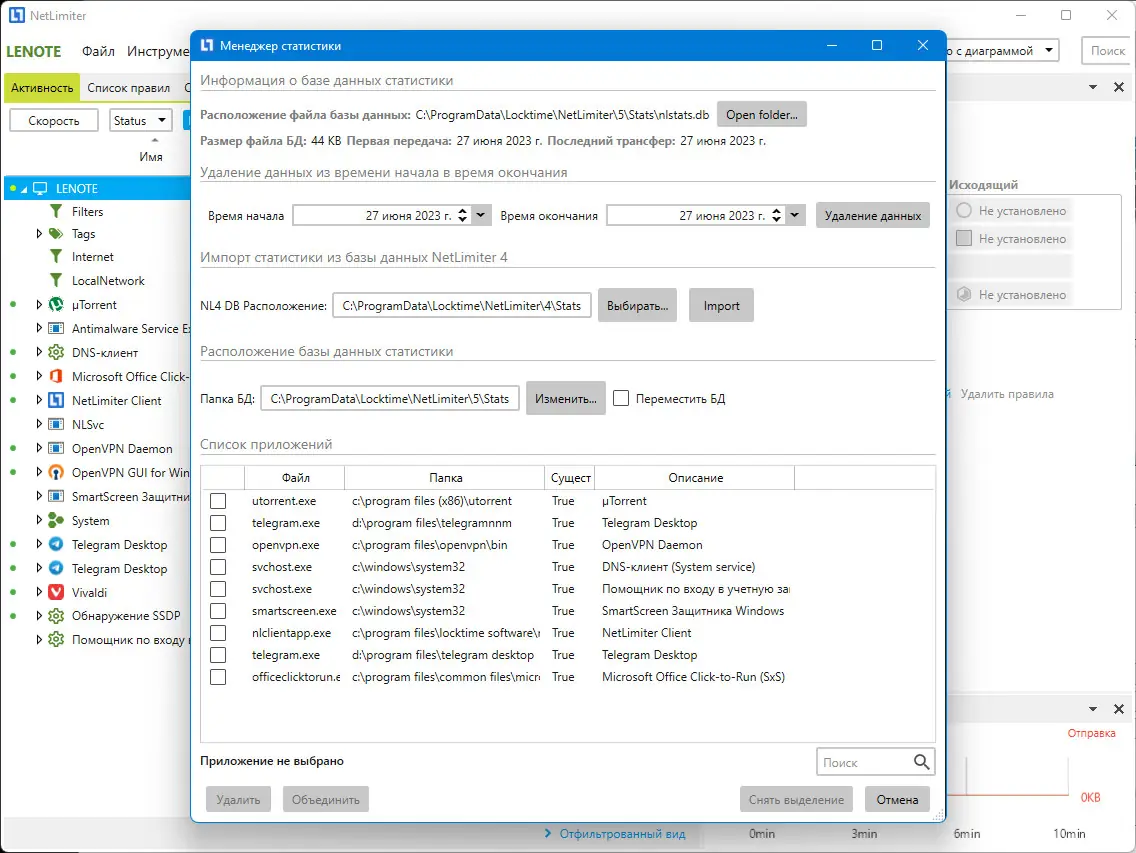The width and height of the screenshot is (1136, 853).
Task: Select first Не установлено radio in Исходящий
Action: 964,210
